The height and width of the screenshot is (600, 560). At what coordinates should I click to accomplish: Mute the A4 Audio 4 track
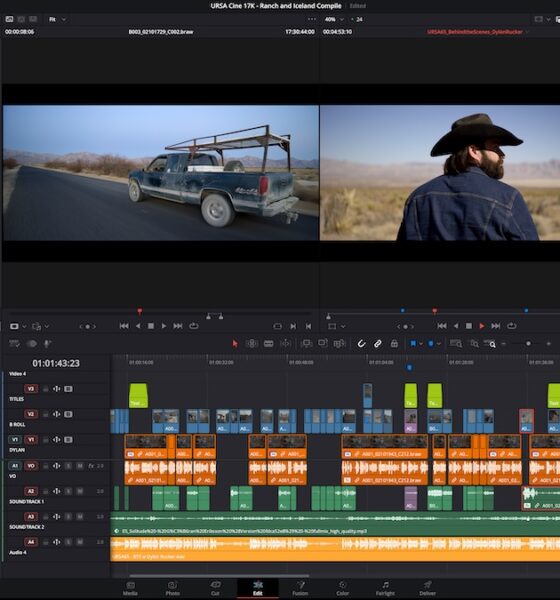(x=80, y=542)
